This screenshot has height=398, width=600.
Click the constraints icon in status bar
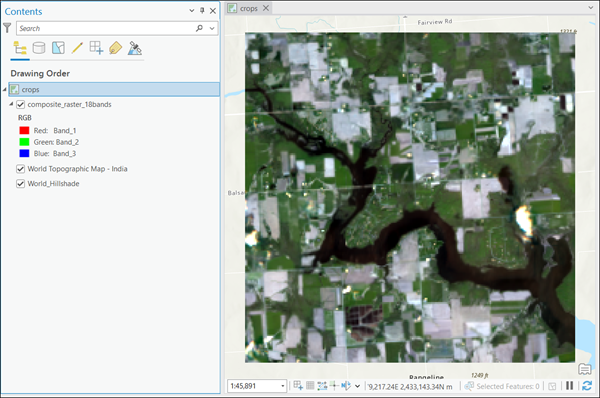(x=322, y=386)
